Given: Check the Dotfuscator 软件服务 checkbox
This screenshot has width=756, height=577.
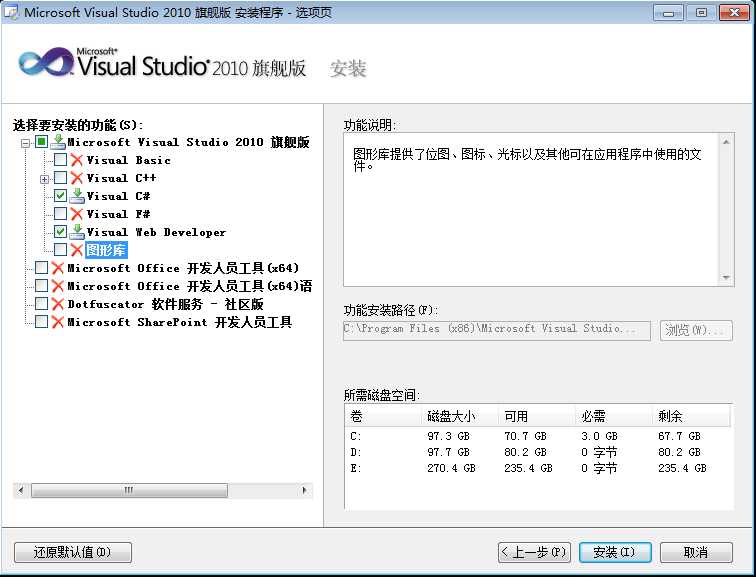Looking at the screenshot, I should 42,304.
